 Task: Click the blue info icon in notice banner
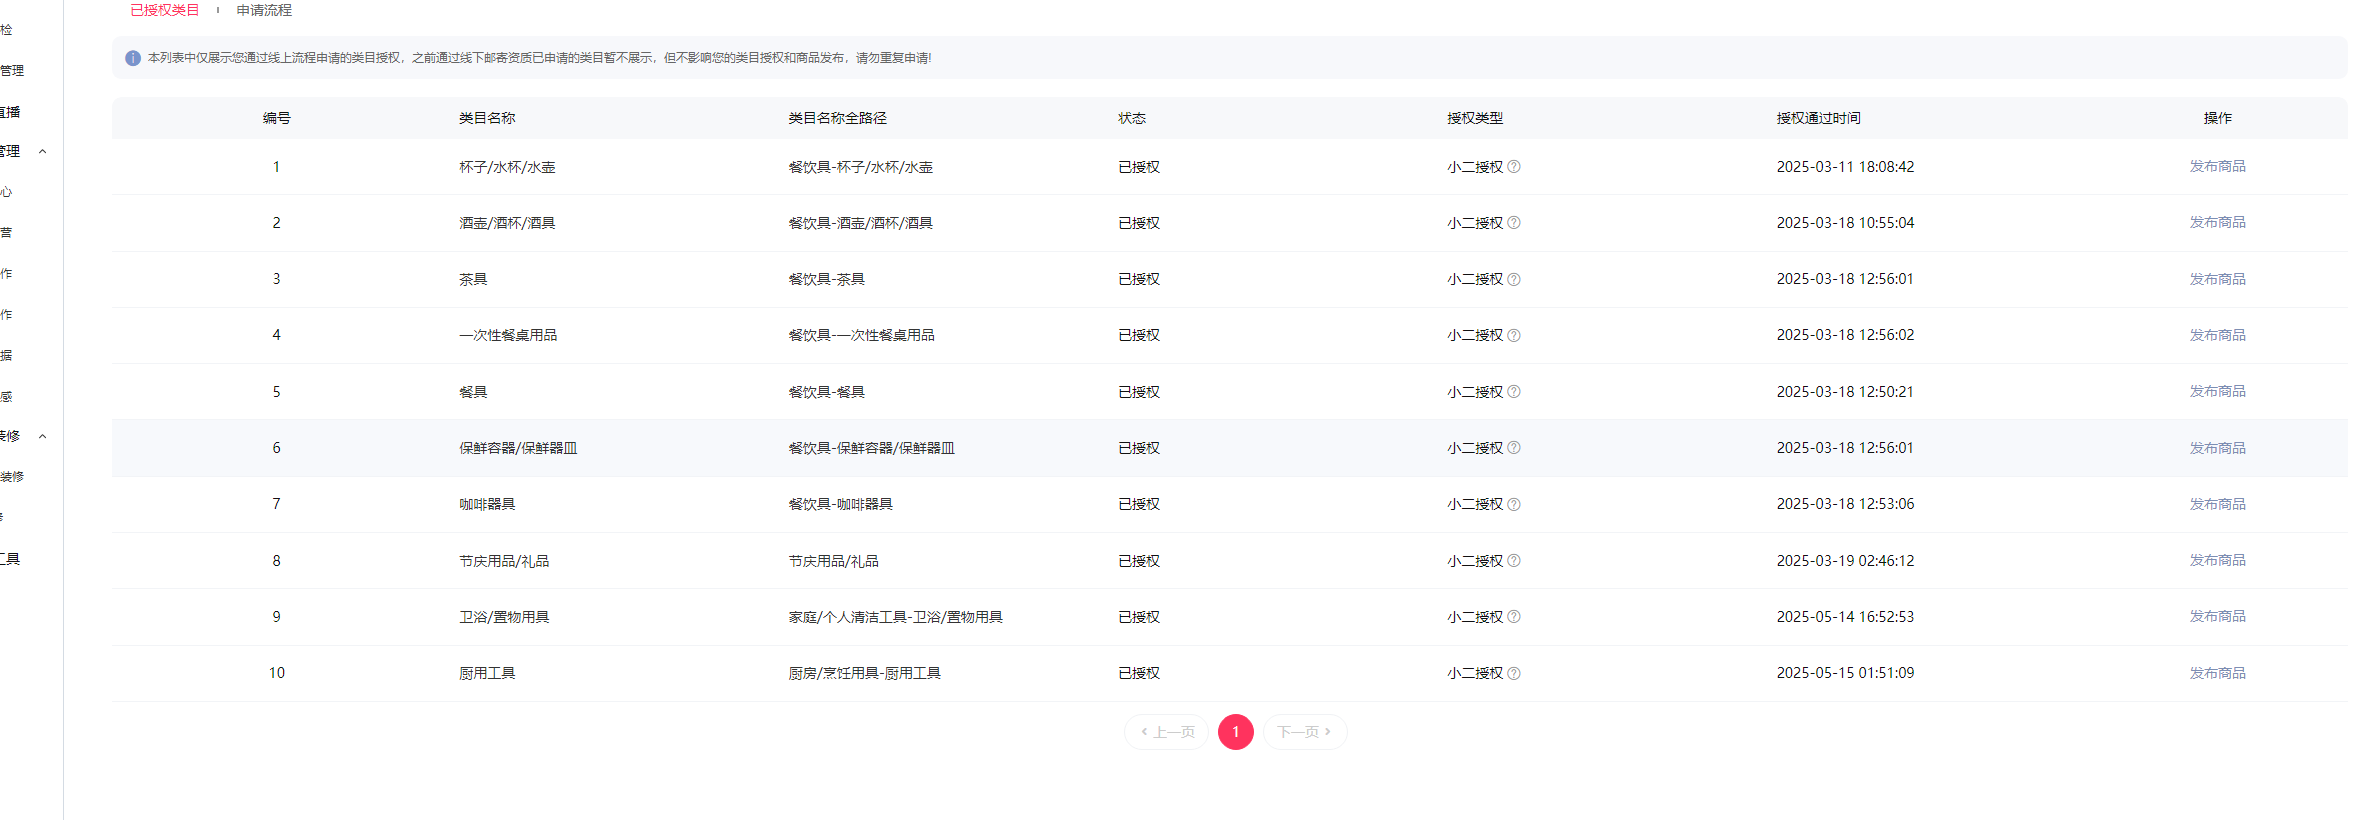pos(133,58)
